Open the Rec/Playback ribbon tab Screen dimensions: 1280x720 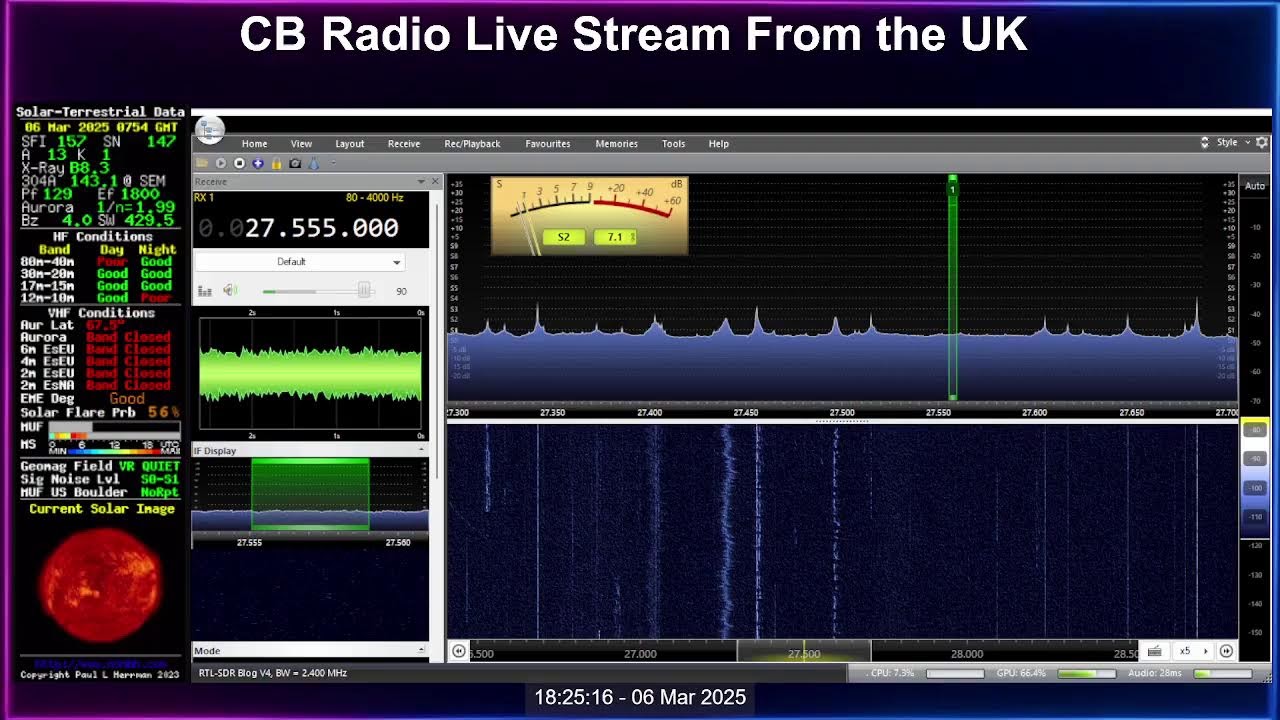pos(472,144)
